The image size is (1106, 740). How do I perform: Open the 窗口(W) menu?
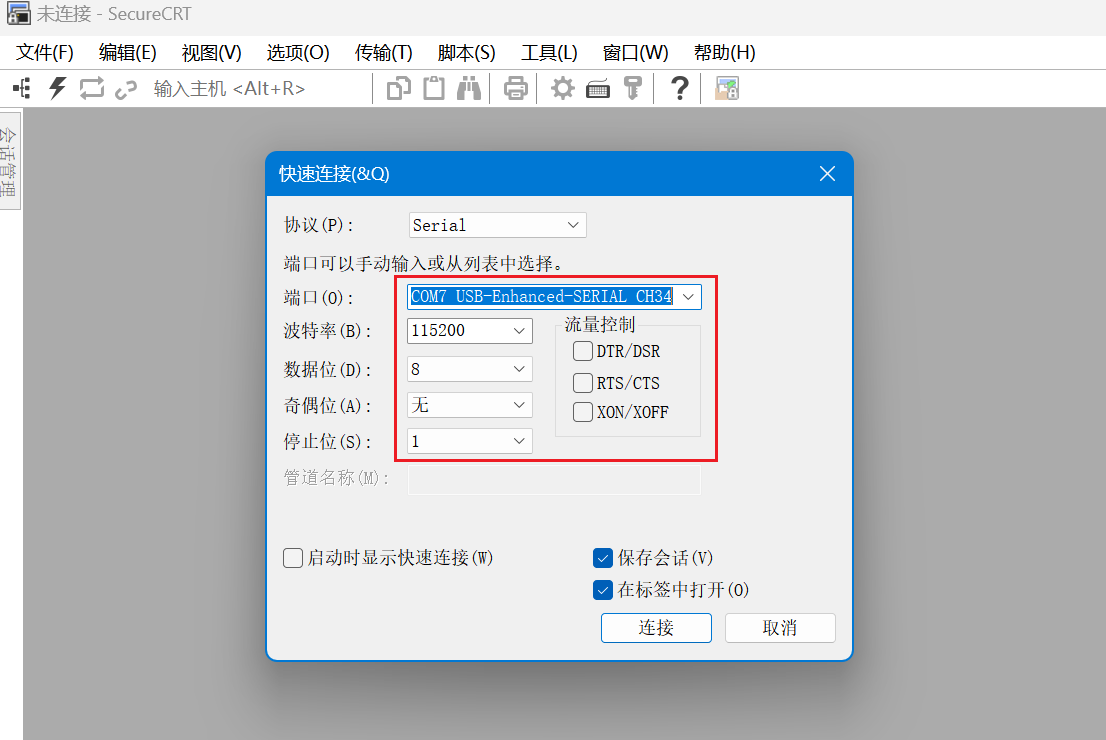(636, 53)
